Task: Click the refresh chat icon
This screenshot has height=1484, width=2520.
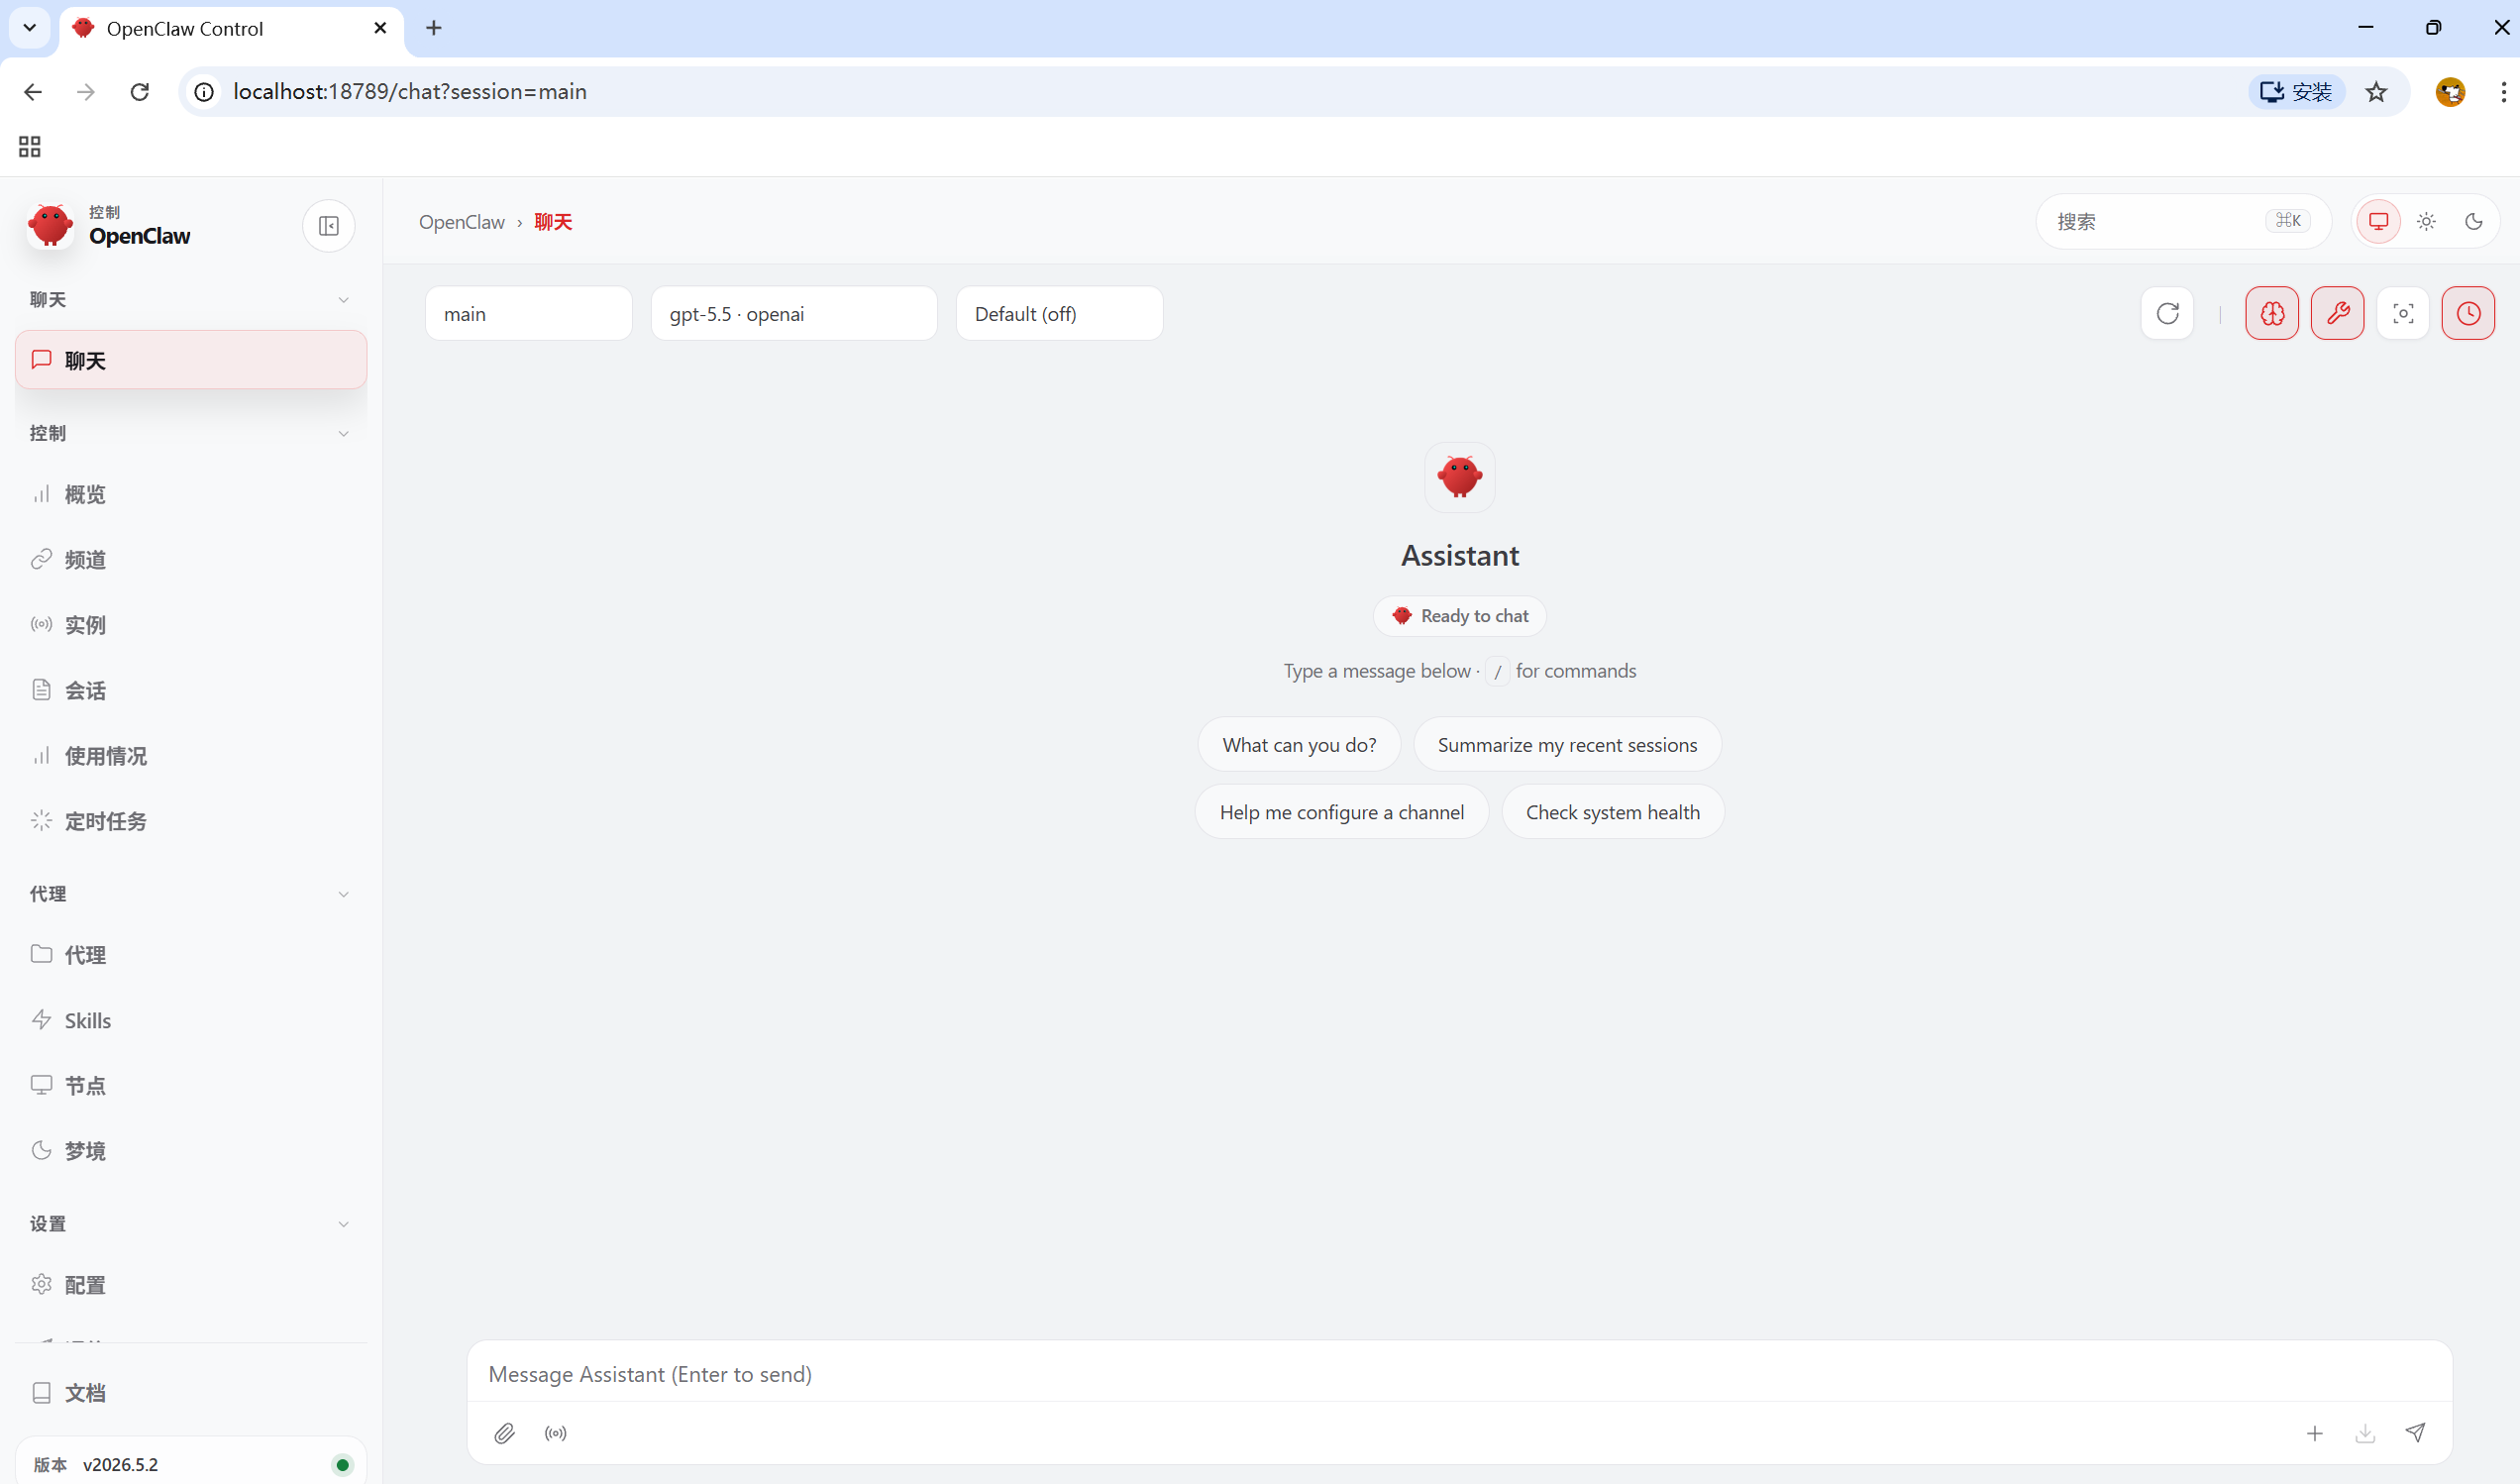Action: (x=2167, y=314)
